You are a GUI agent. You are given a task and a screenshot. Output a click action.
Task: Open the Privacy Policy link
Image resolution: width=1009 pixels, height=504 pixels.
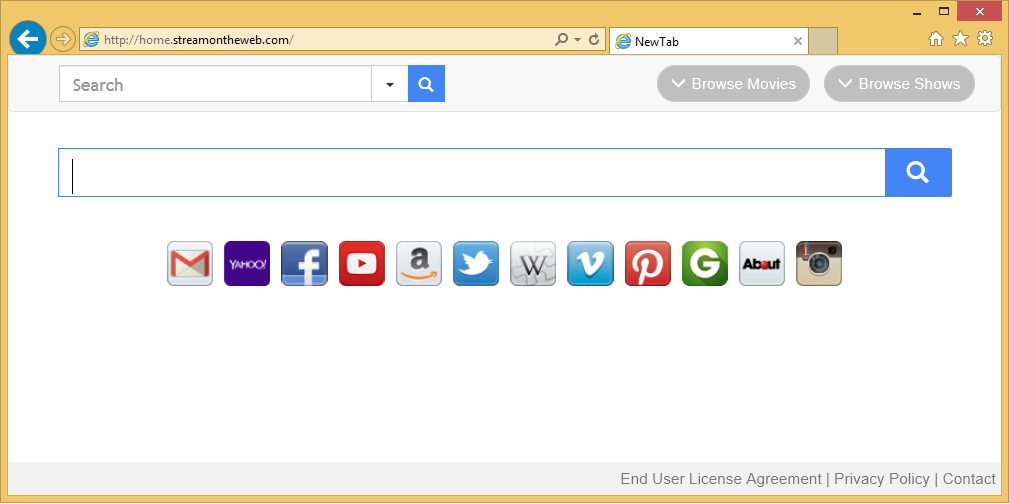click(882, 479)
